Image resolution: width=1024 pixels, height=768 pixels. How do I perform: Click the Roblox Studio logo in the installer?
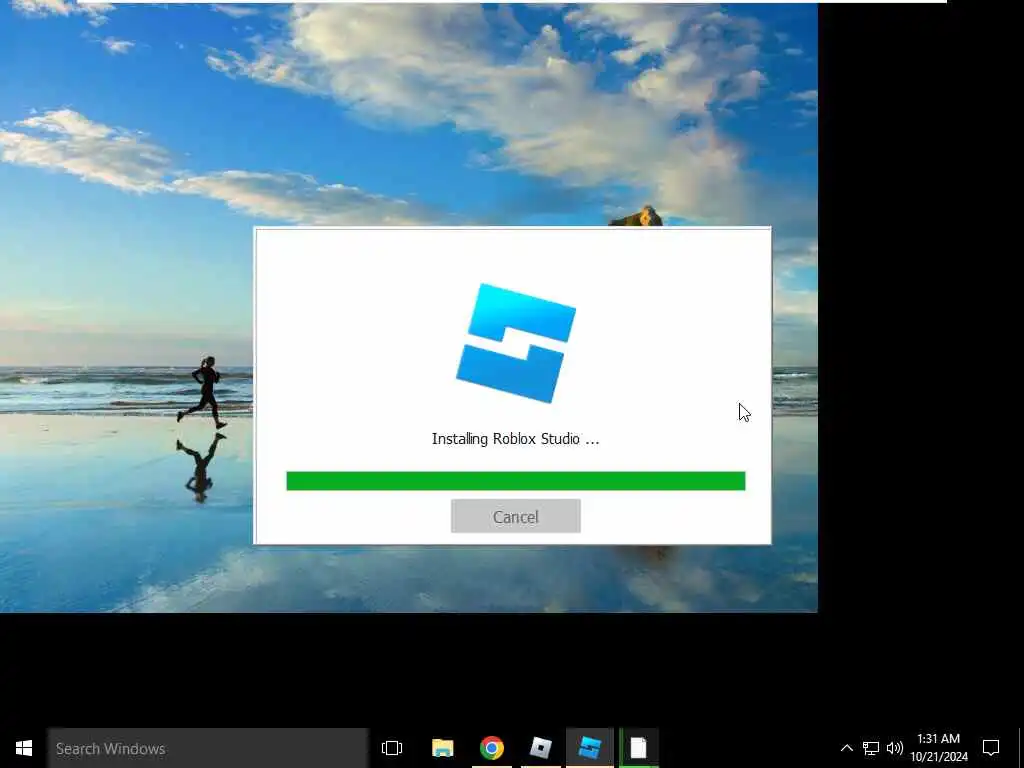pos(516,343)
